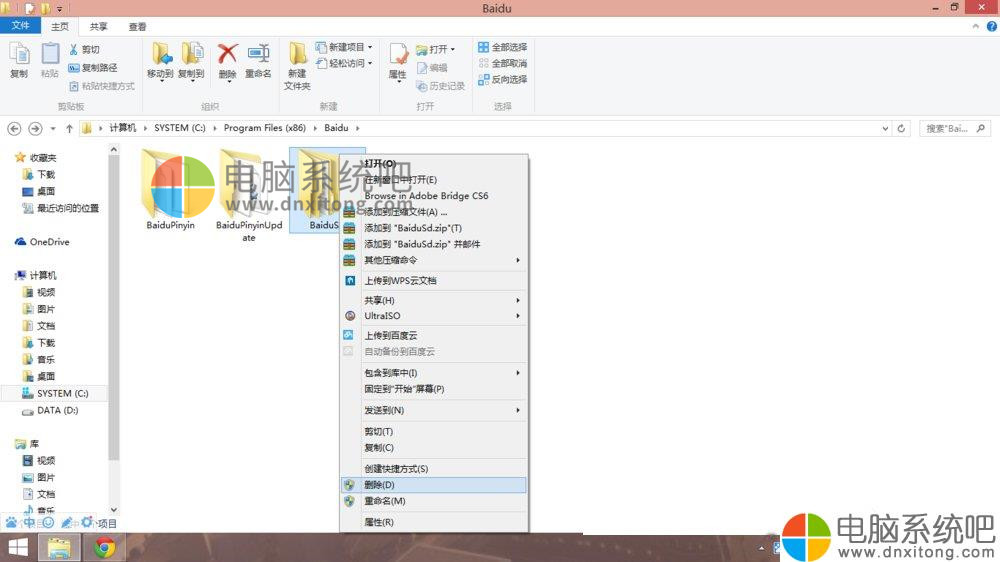Select SYSTEM (C:) in the navigation pane
The width and height of the screenshot is (1000, 562).
pyautogui.click(x=55, y=394)
